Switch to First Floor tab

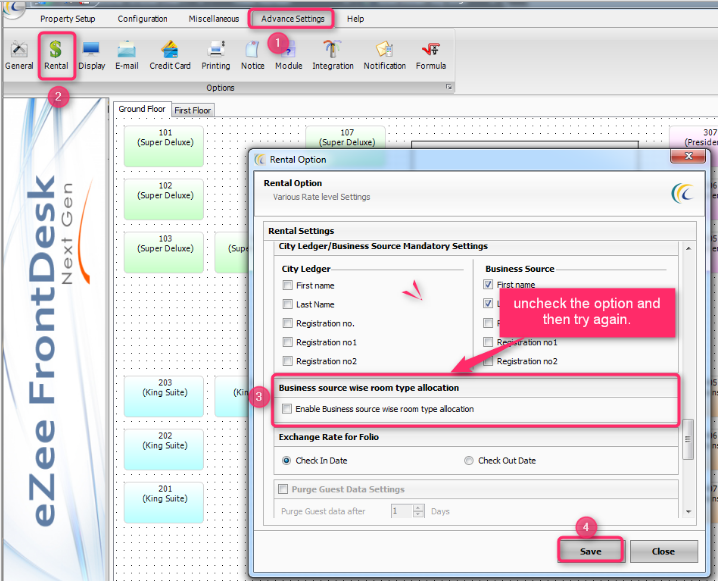[x=193, y=110]
